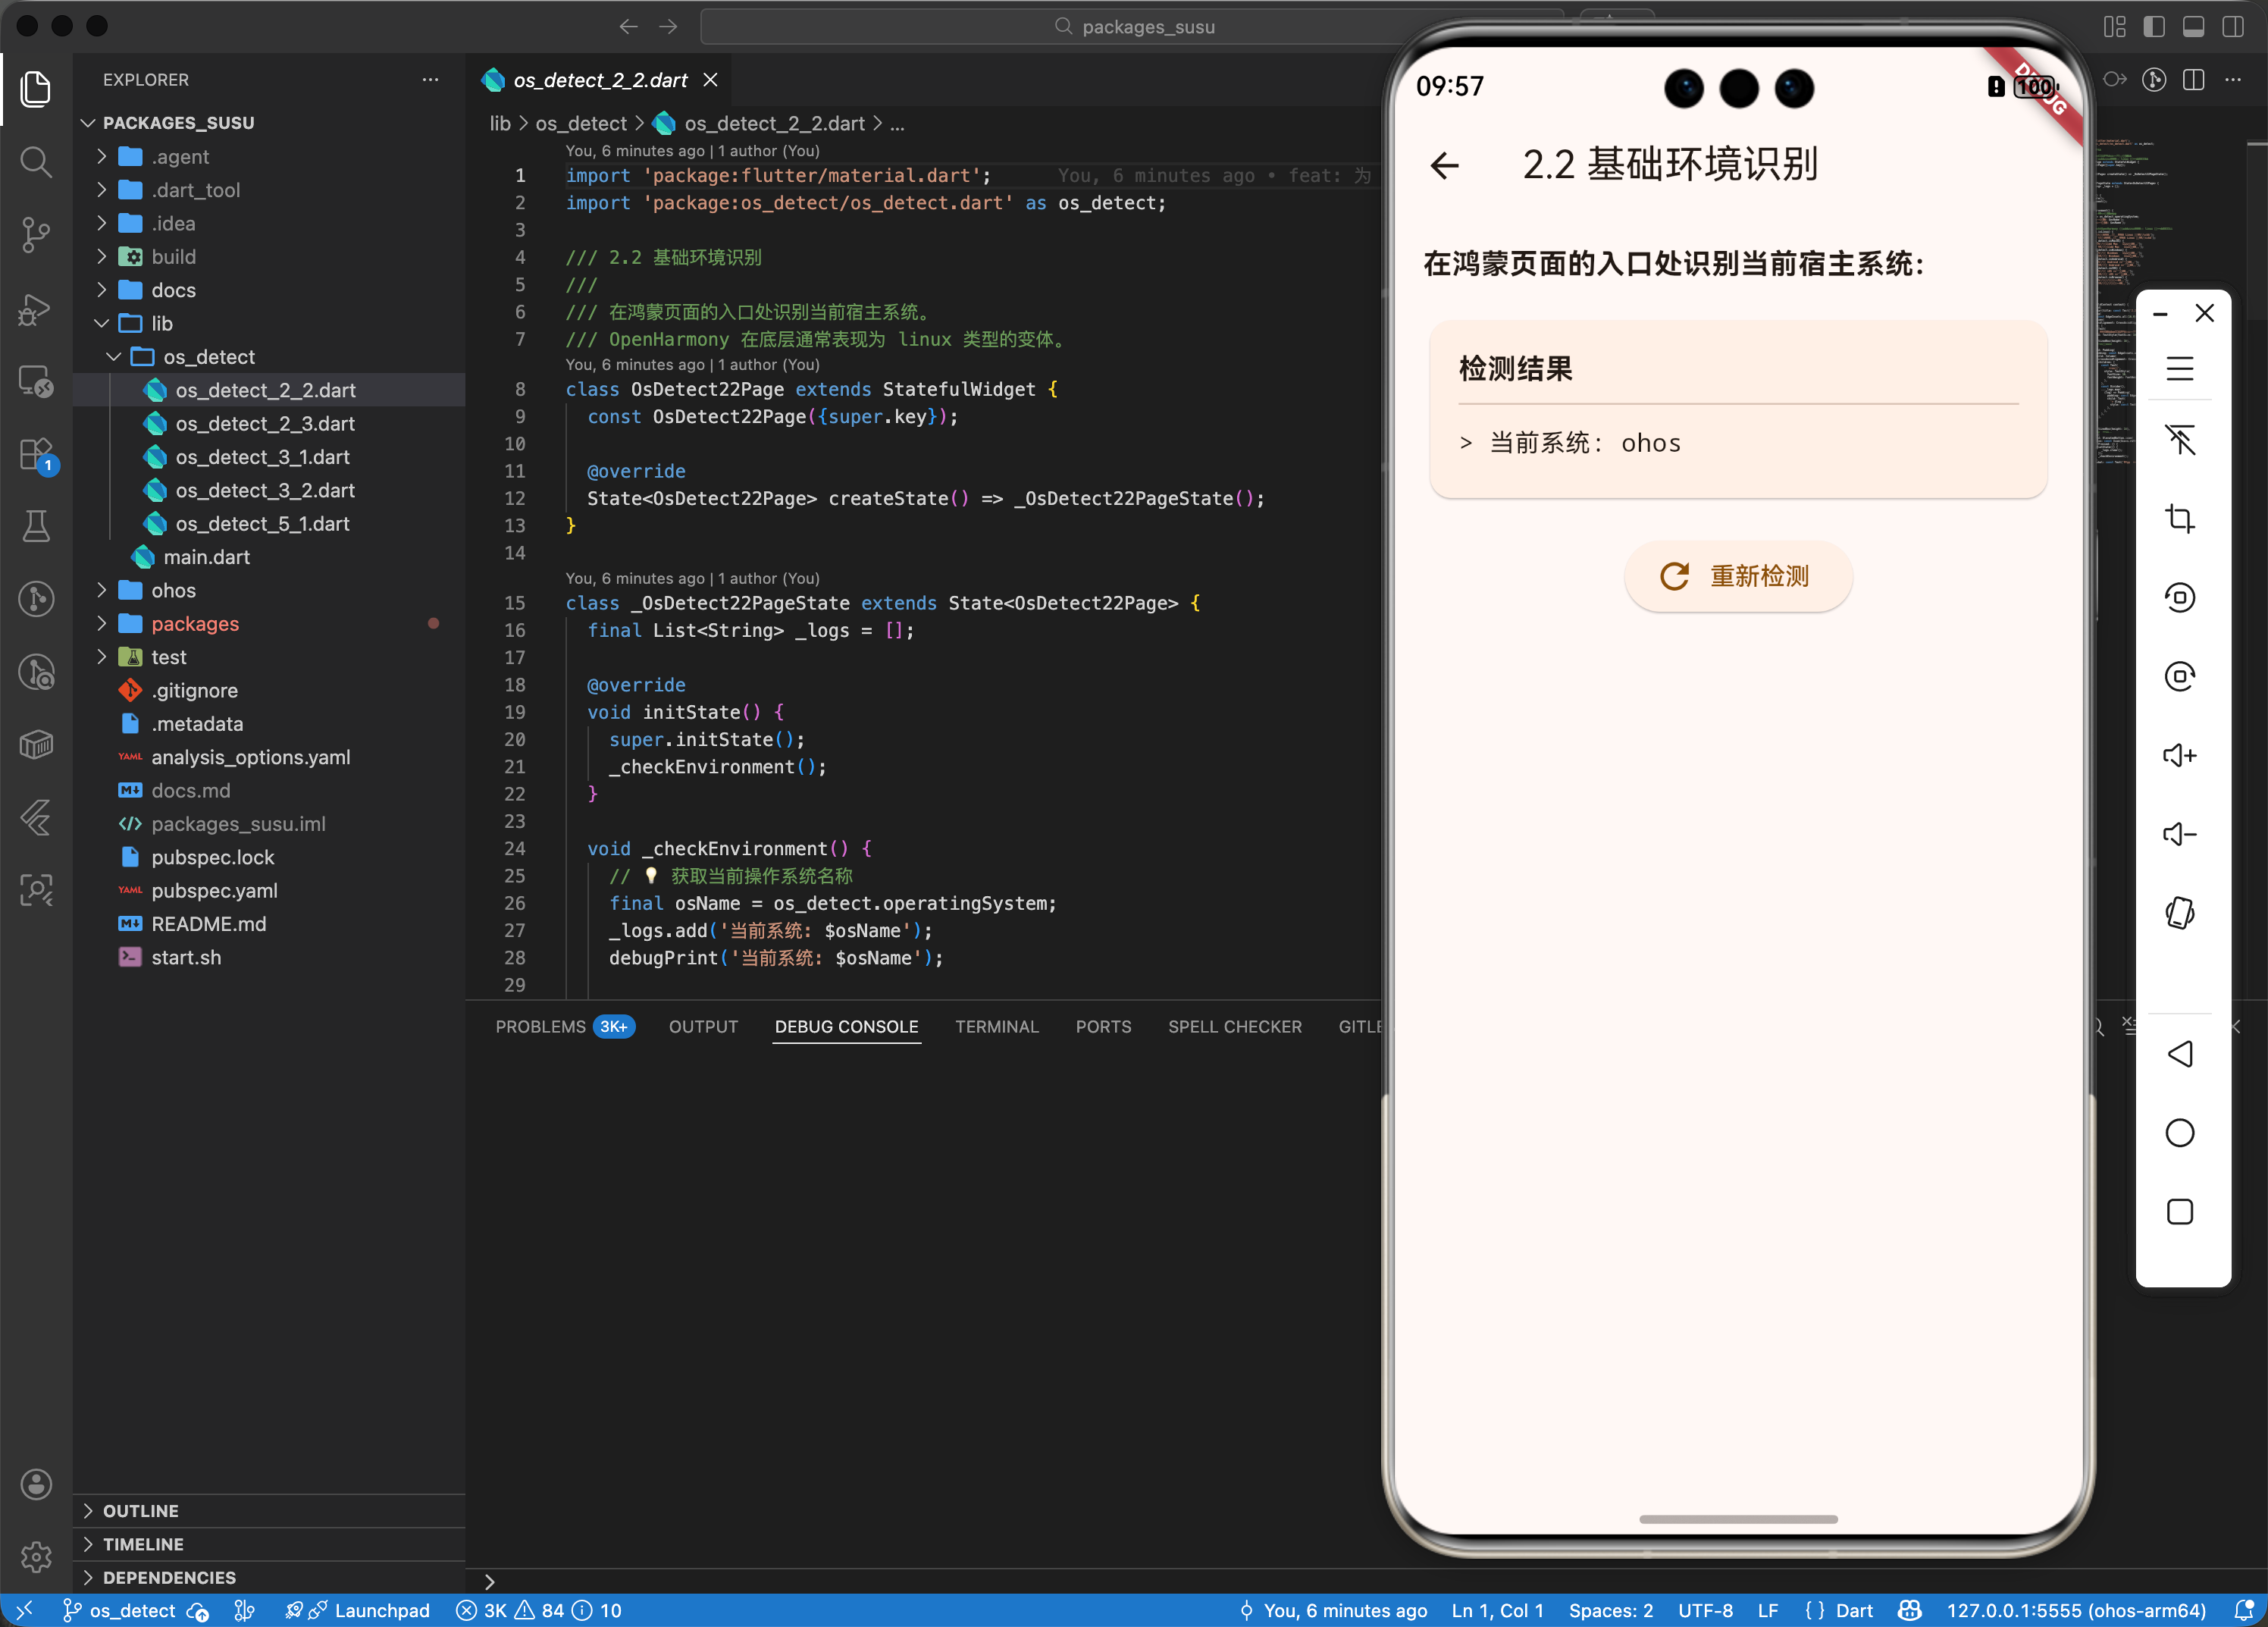Tap the 重新检测 button

pyautogui.click(x=1738, y=576)
